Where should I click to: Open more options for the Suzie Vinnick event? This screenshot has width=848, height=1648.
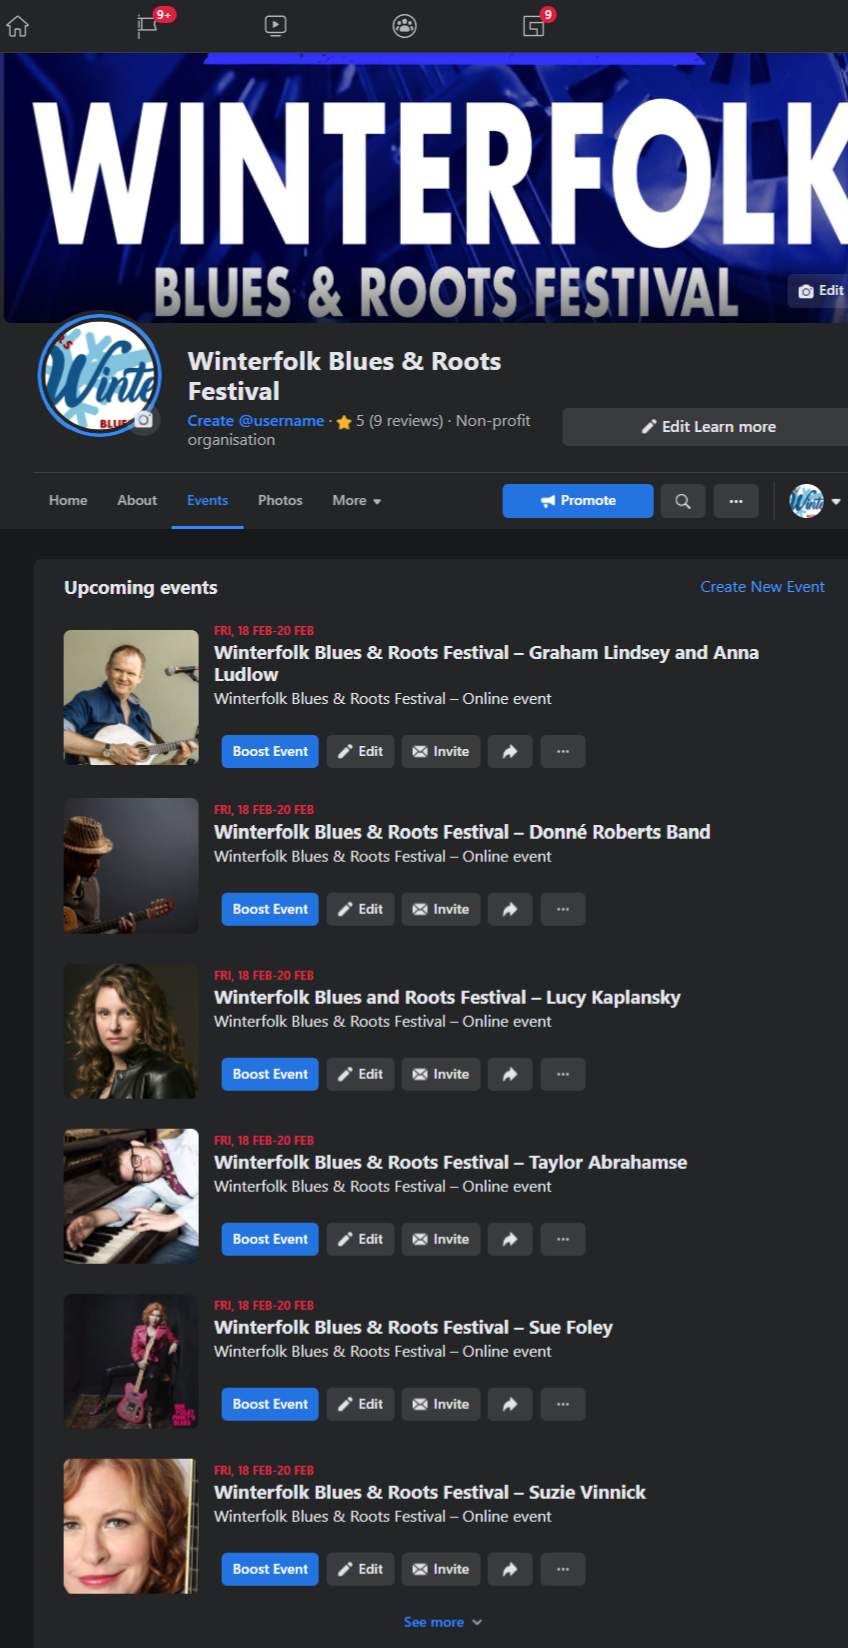click(563, 1570)
